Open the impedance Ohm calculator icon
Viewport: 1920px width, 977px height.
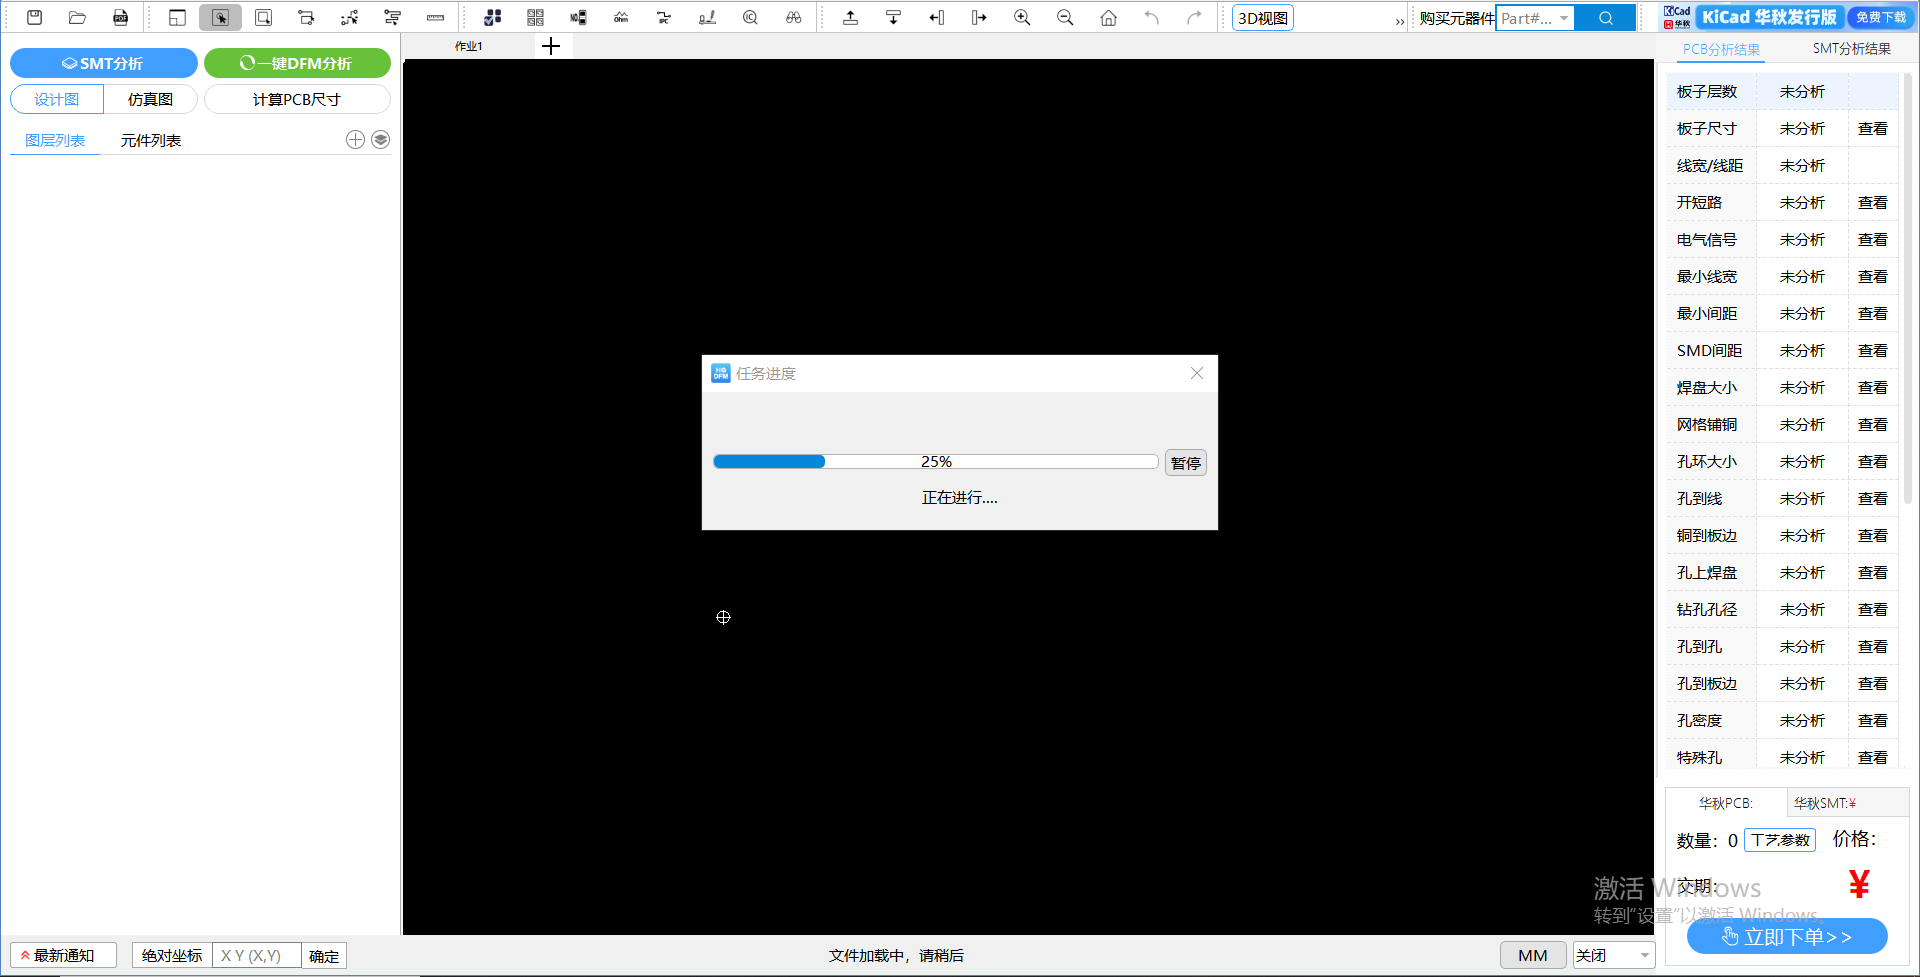click(x=621, y=17)
